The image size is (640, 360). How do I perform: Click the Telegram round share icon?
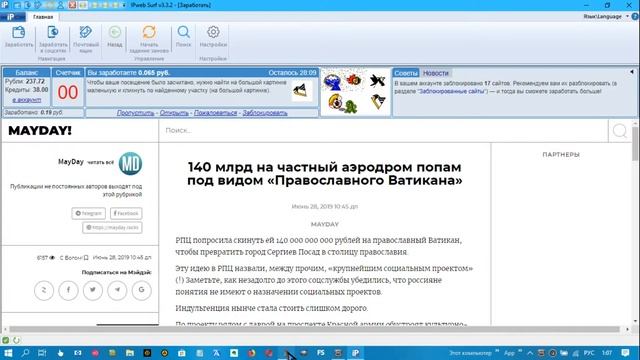tap(117, 290)
